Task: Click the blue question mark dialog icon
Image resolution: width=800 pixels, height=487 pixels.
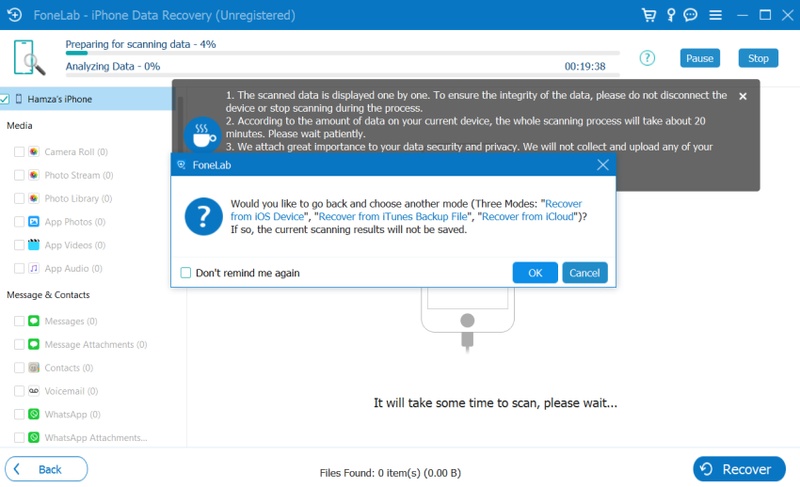Action: click(x=204, y=216)
